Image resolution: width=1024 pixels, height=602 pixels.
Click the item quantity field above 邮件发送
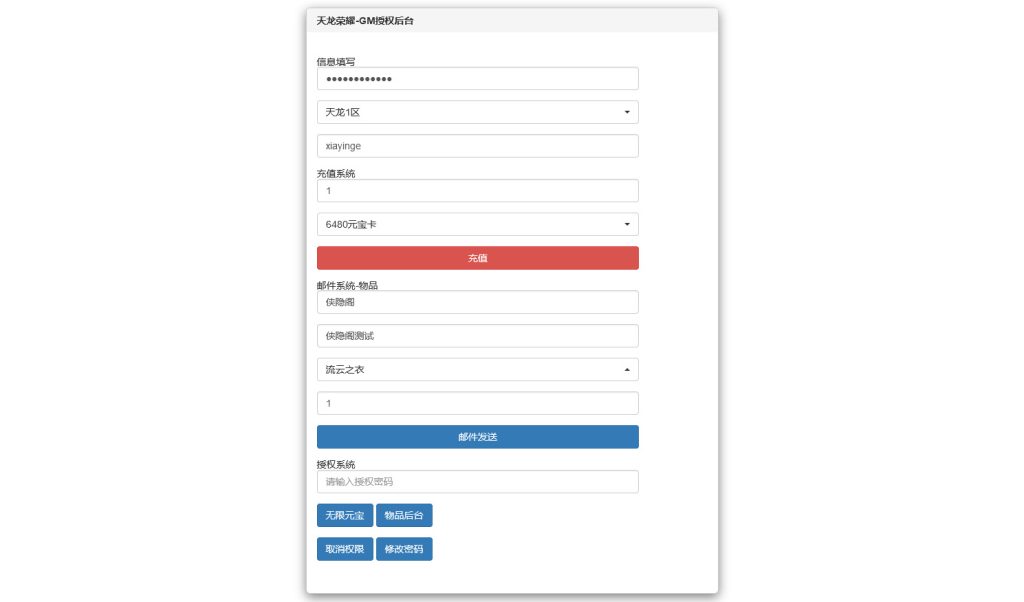[477, 402]
